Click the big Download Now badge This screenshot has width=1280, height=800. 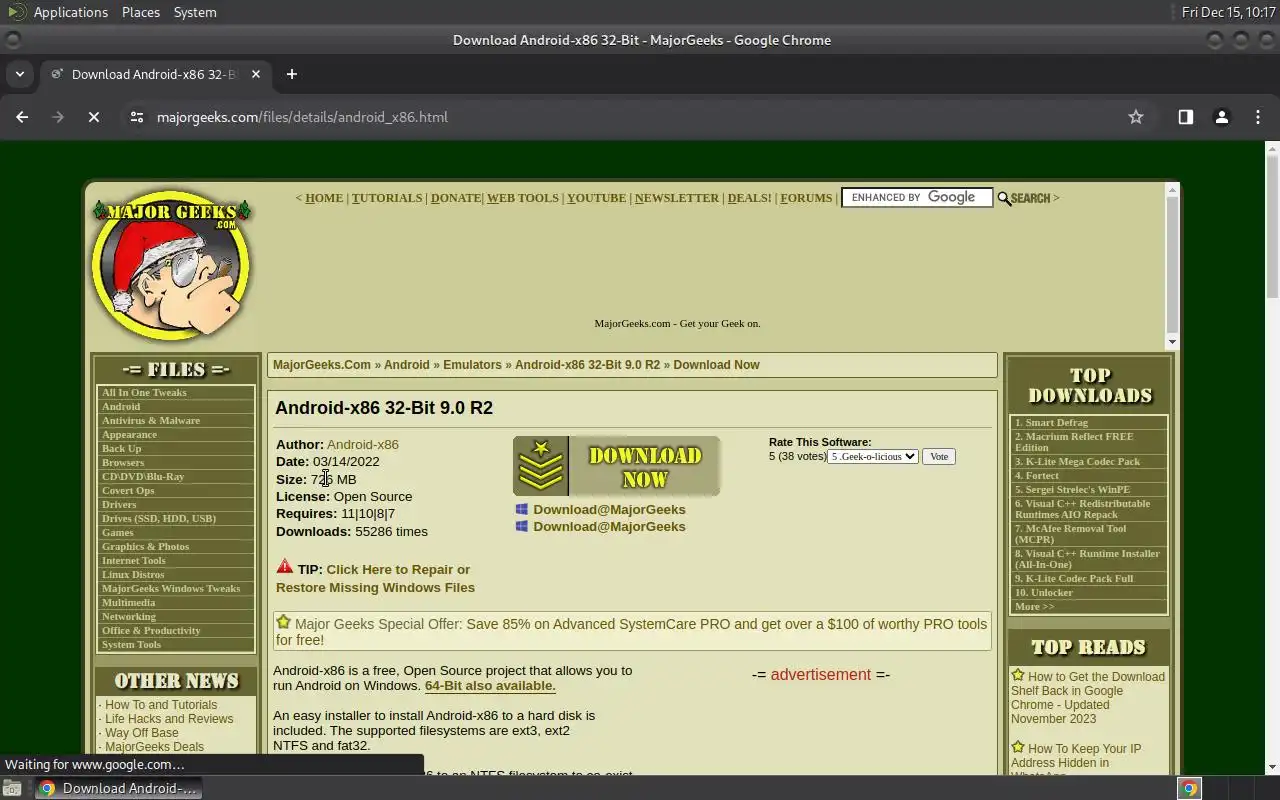(616, 466)
